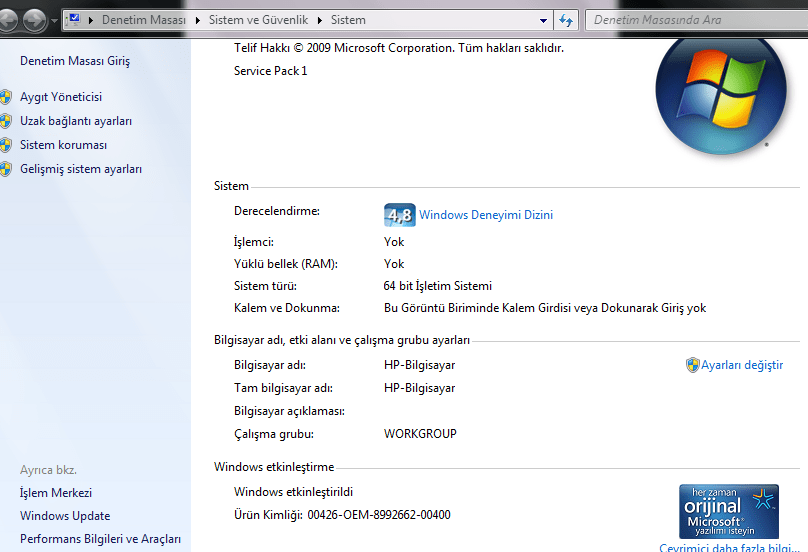Open İşlem Merkezi link
The width and height of the screenshot is (808, 552).
[56, 493]
